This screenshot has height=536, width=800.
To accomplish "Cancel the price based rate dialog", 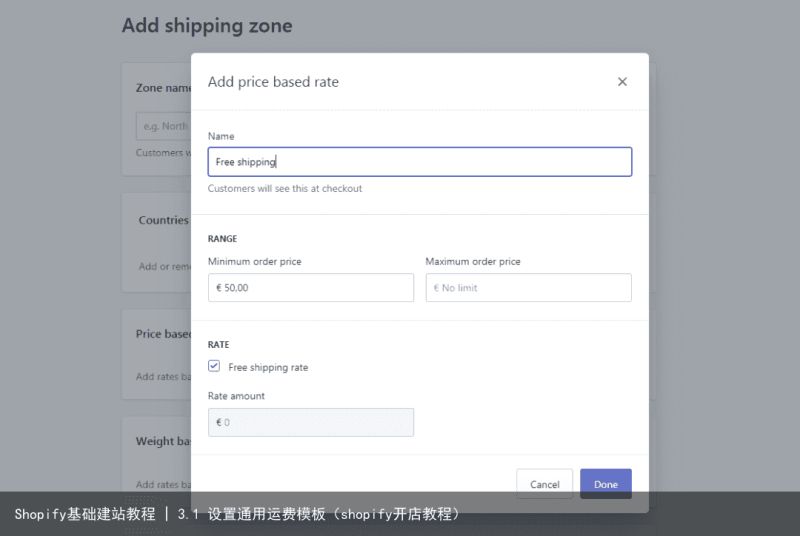I will (x=544, y=484).
